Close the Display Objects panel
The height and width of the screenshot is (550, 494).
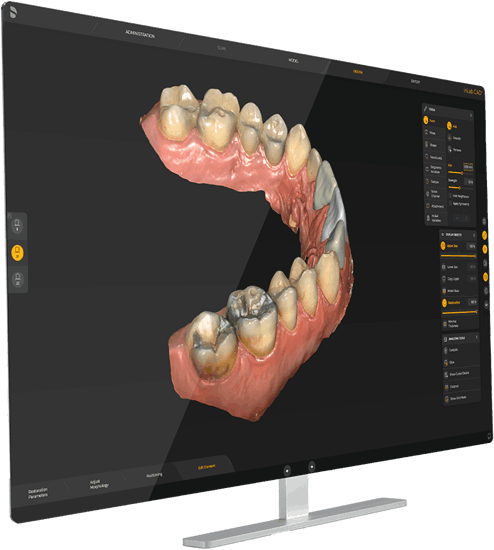[x=474, y=235]
